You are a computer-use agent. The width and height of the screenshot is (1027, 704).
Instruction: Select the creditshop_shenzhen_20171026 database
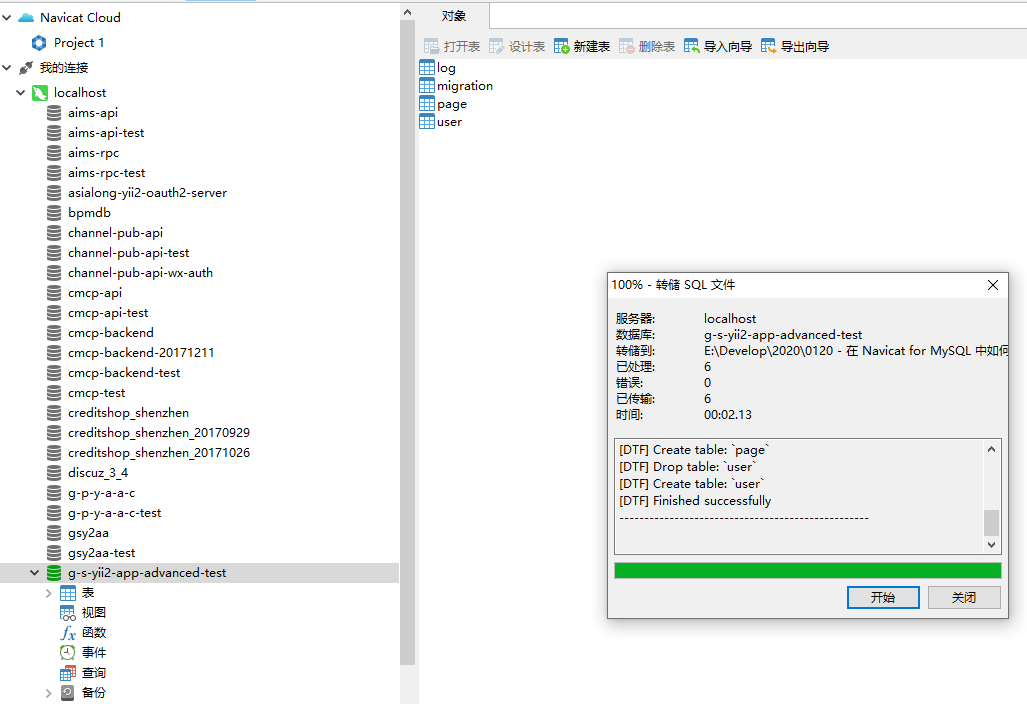coord(159,453)
